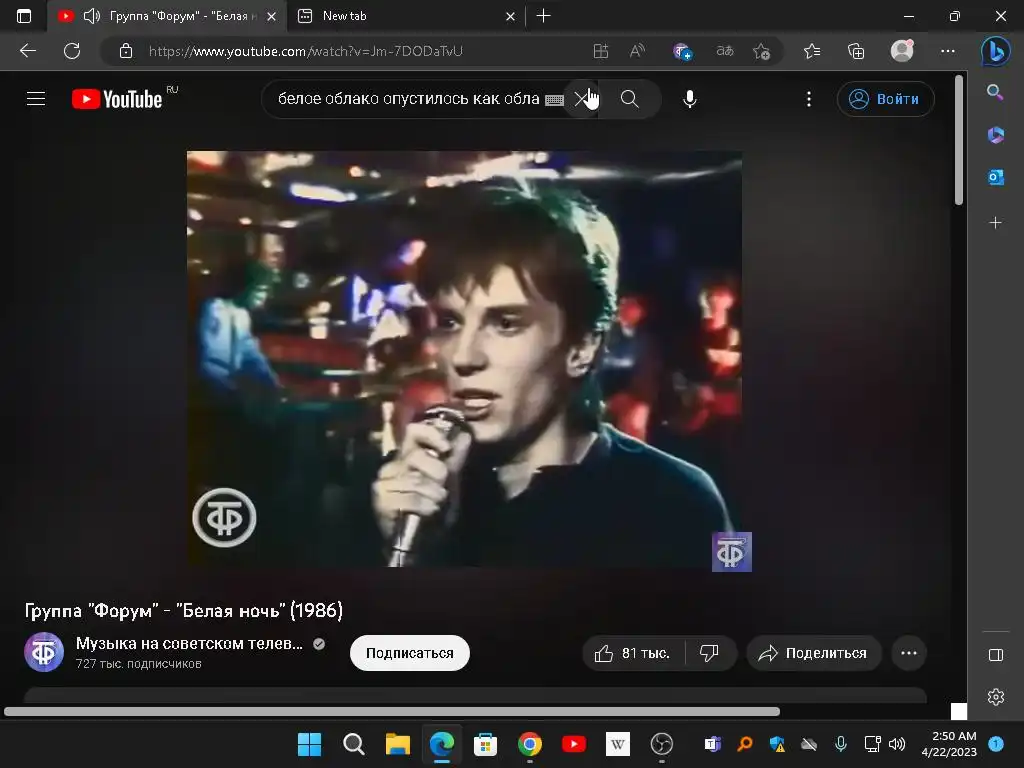Viewport: 1024px width, 768px height.
Task: Click the address bar URL
Action: coord(306,51)
